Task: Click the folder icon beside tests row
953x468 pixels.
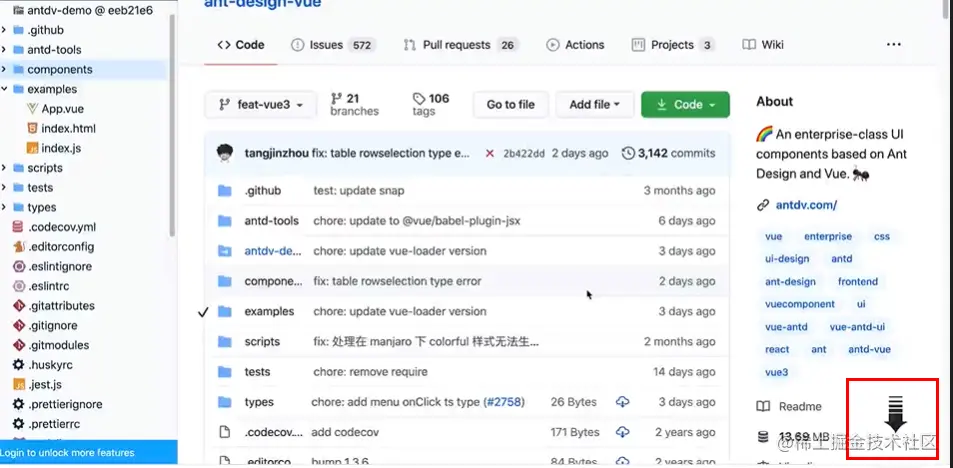Action: point(225,372)
